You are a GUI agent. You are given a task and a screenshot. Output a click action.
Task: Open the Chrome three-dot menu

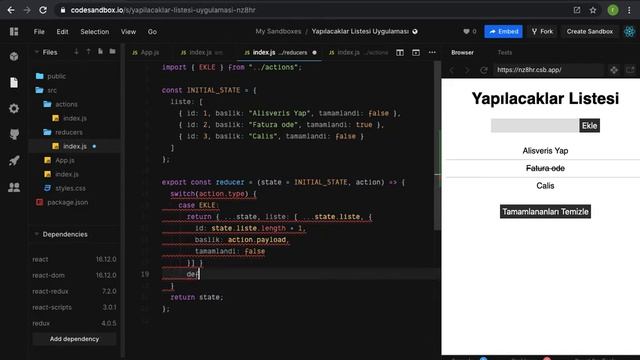pos(629,10)
